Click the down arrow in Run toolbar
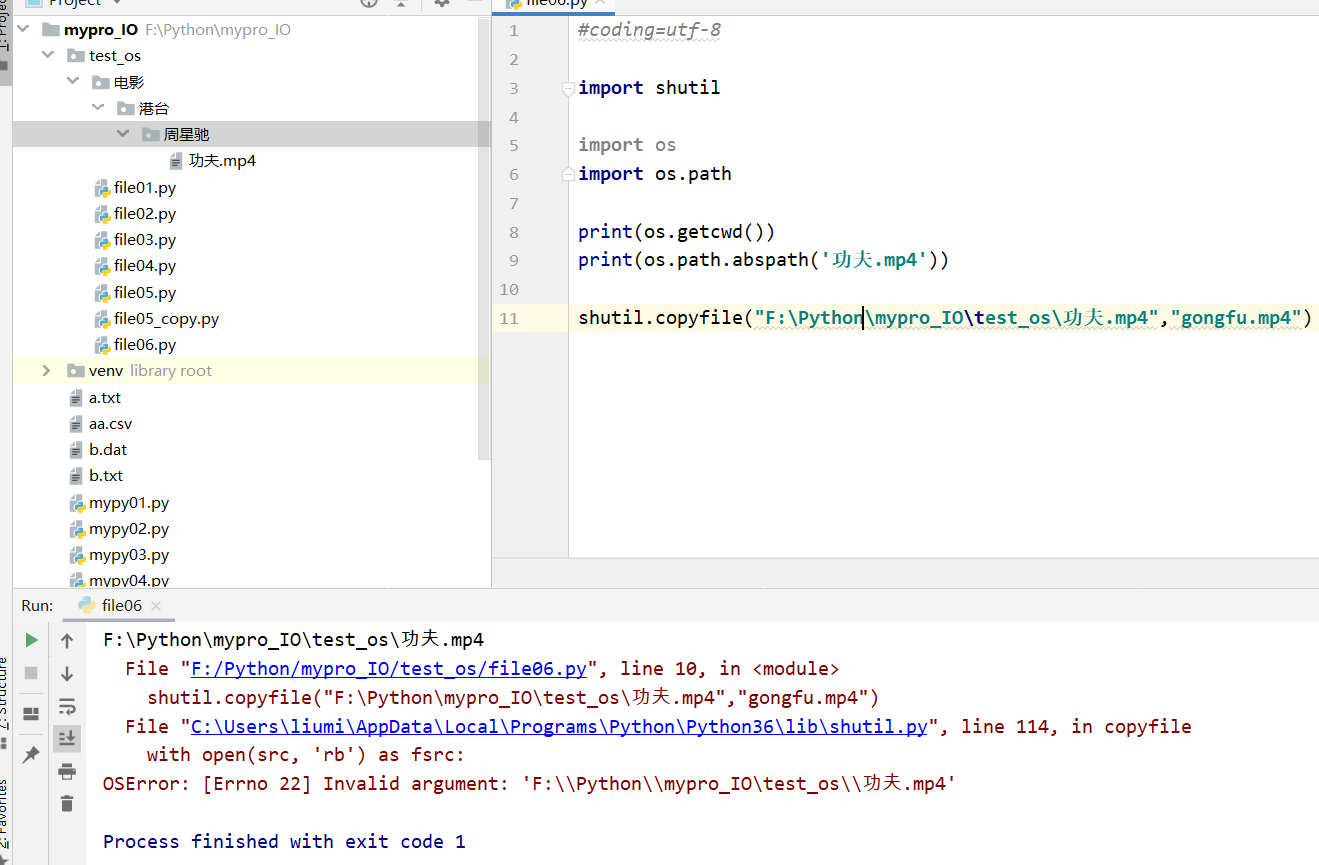 click(x=67, y=674)
